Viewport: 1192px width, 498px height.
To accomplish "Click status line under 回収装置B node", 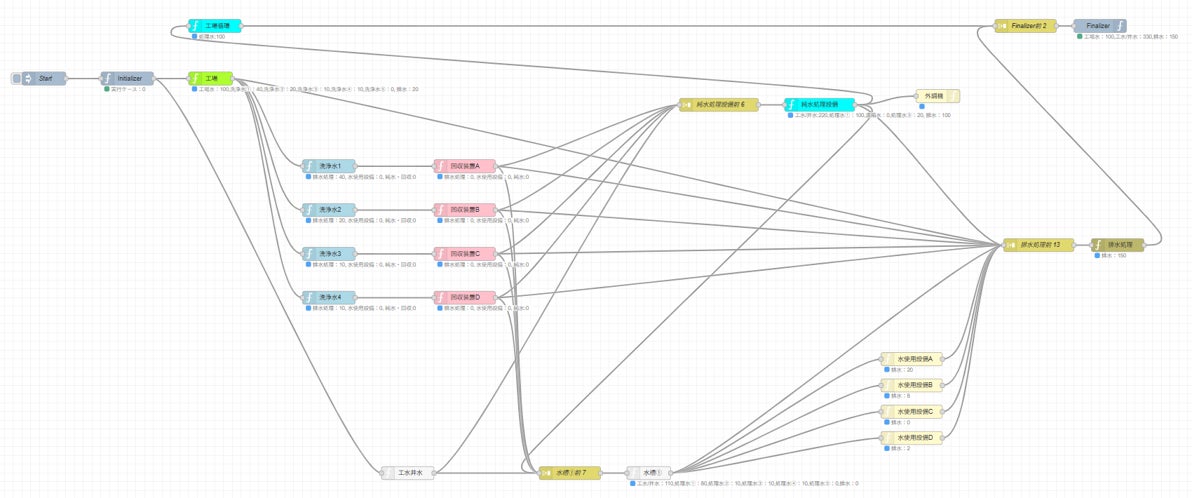I will (x=483, y=220).
